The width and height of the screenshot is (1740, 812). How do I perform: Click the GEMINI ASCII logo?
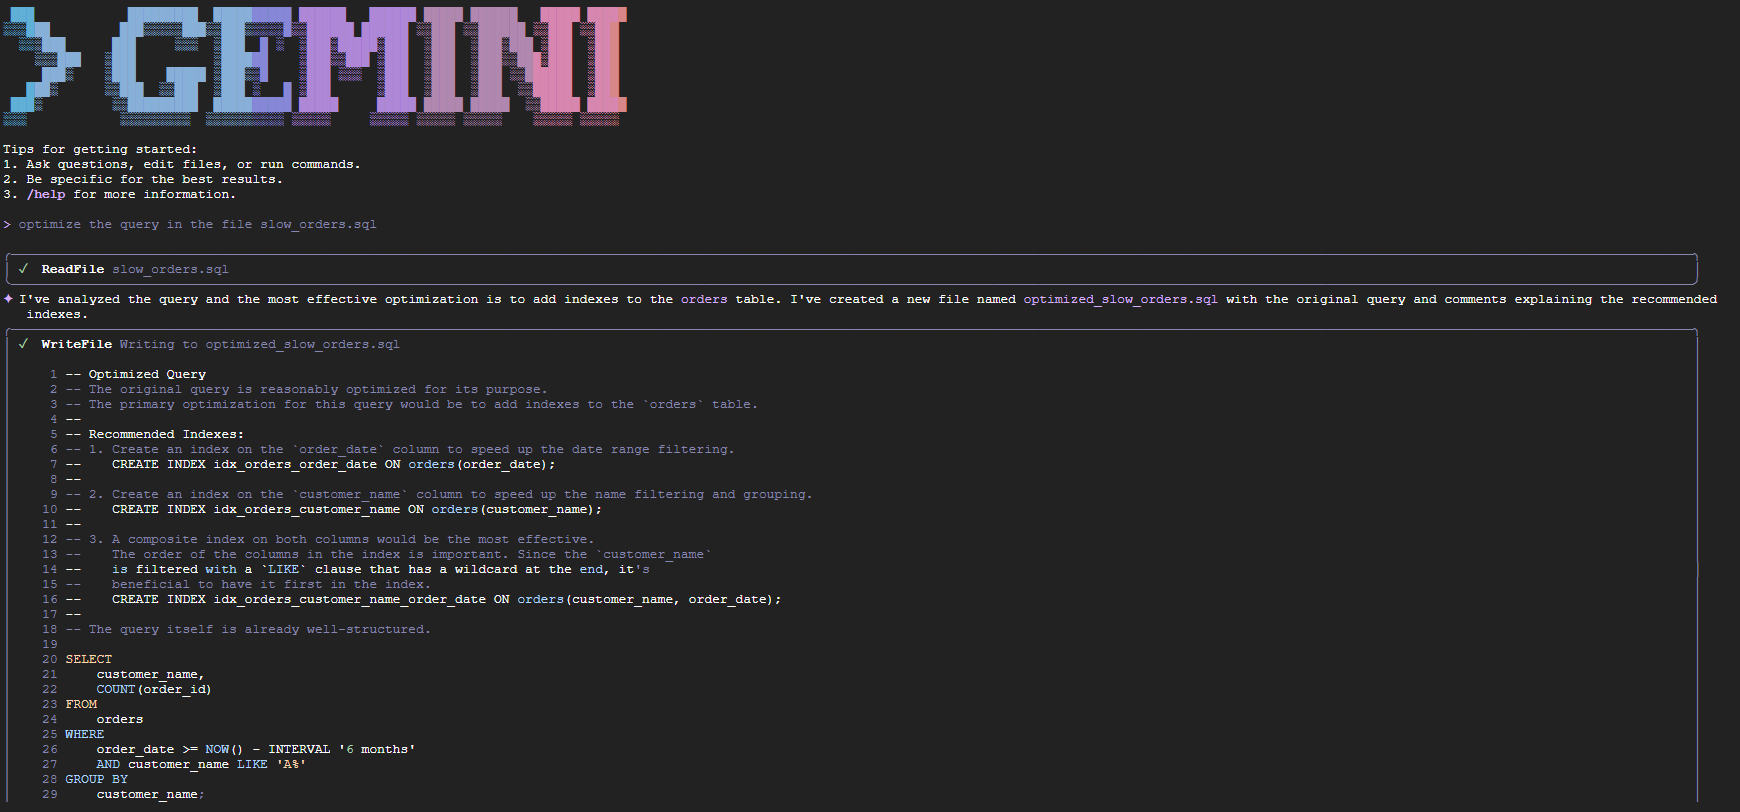tap(315, 65)
